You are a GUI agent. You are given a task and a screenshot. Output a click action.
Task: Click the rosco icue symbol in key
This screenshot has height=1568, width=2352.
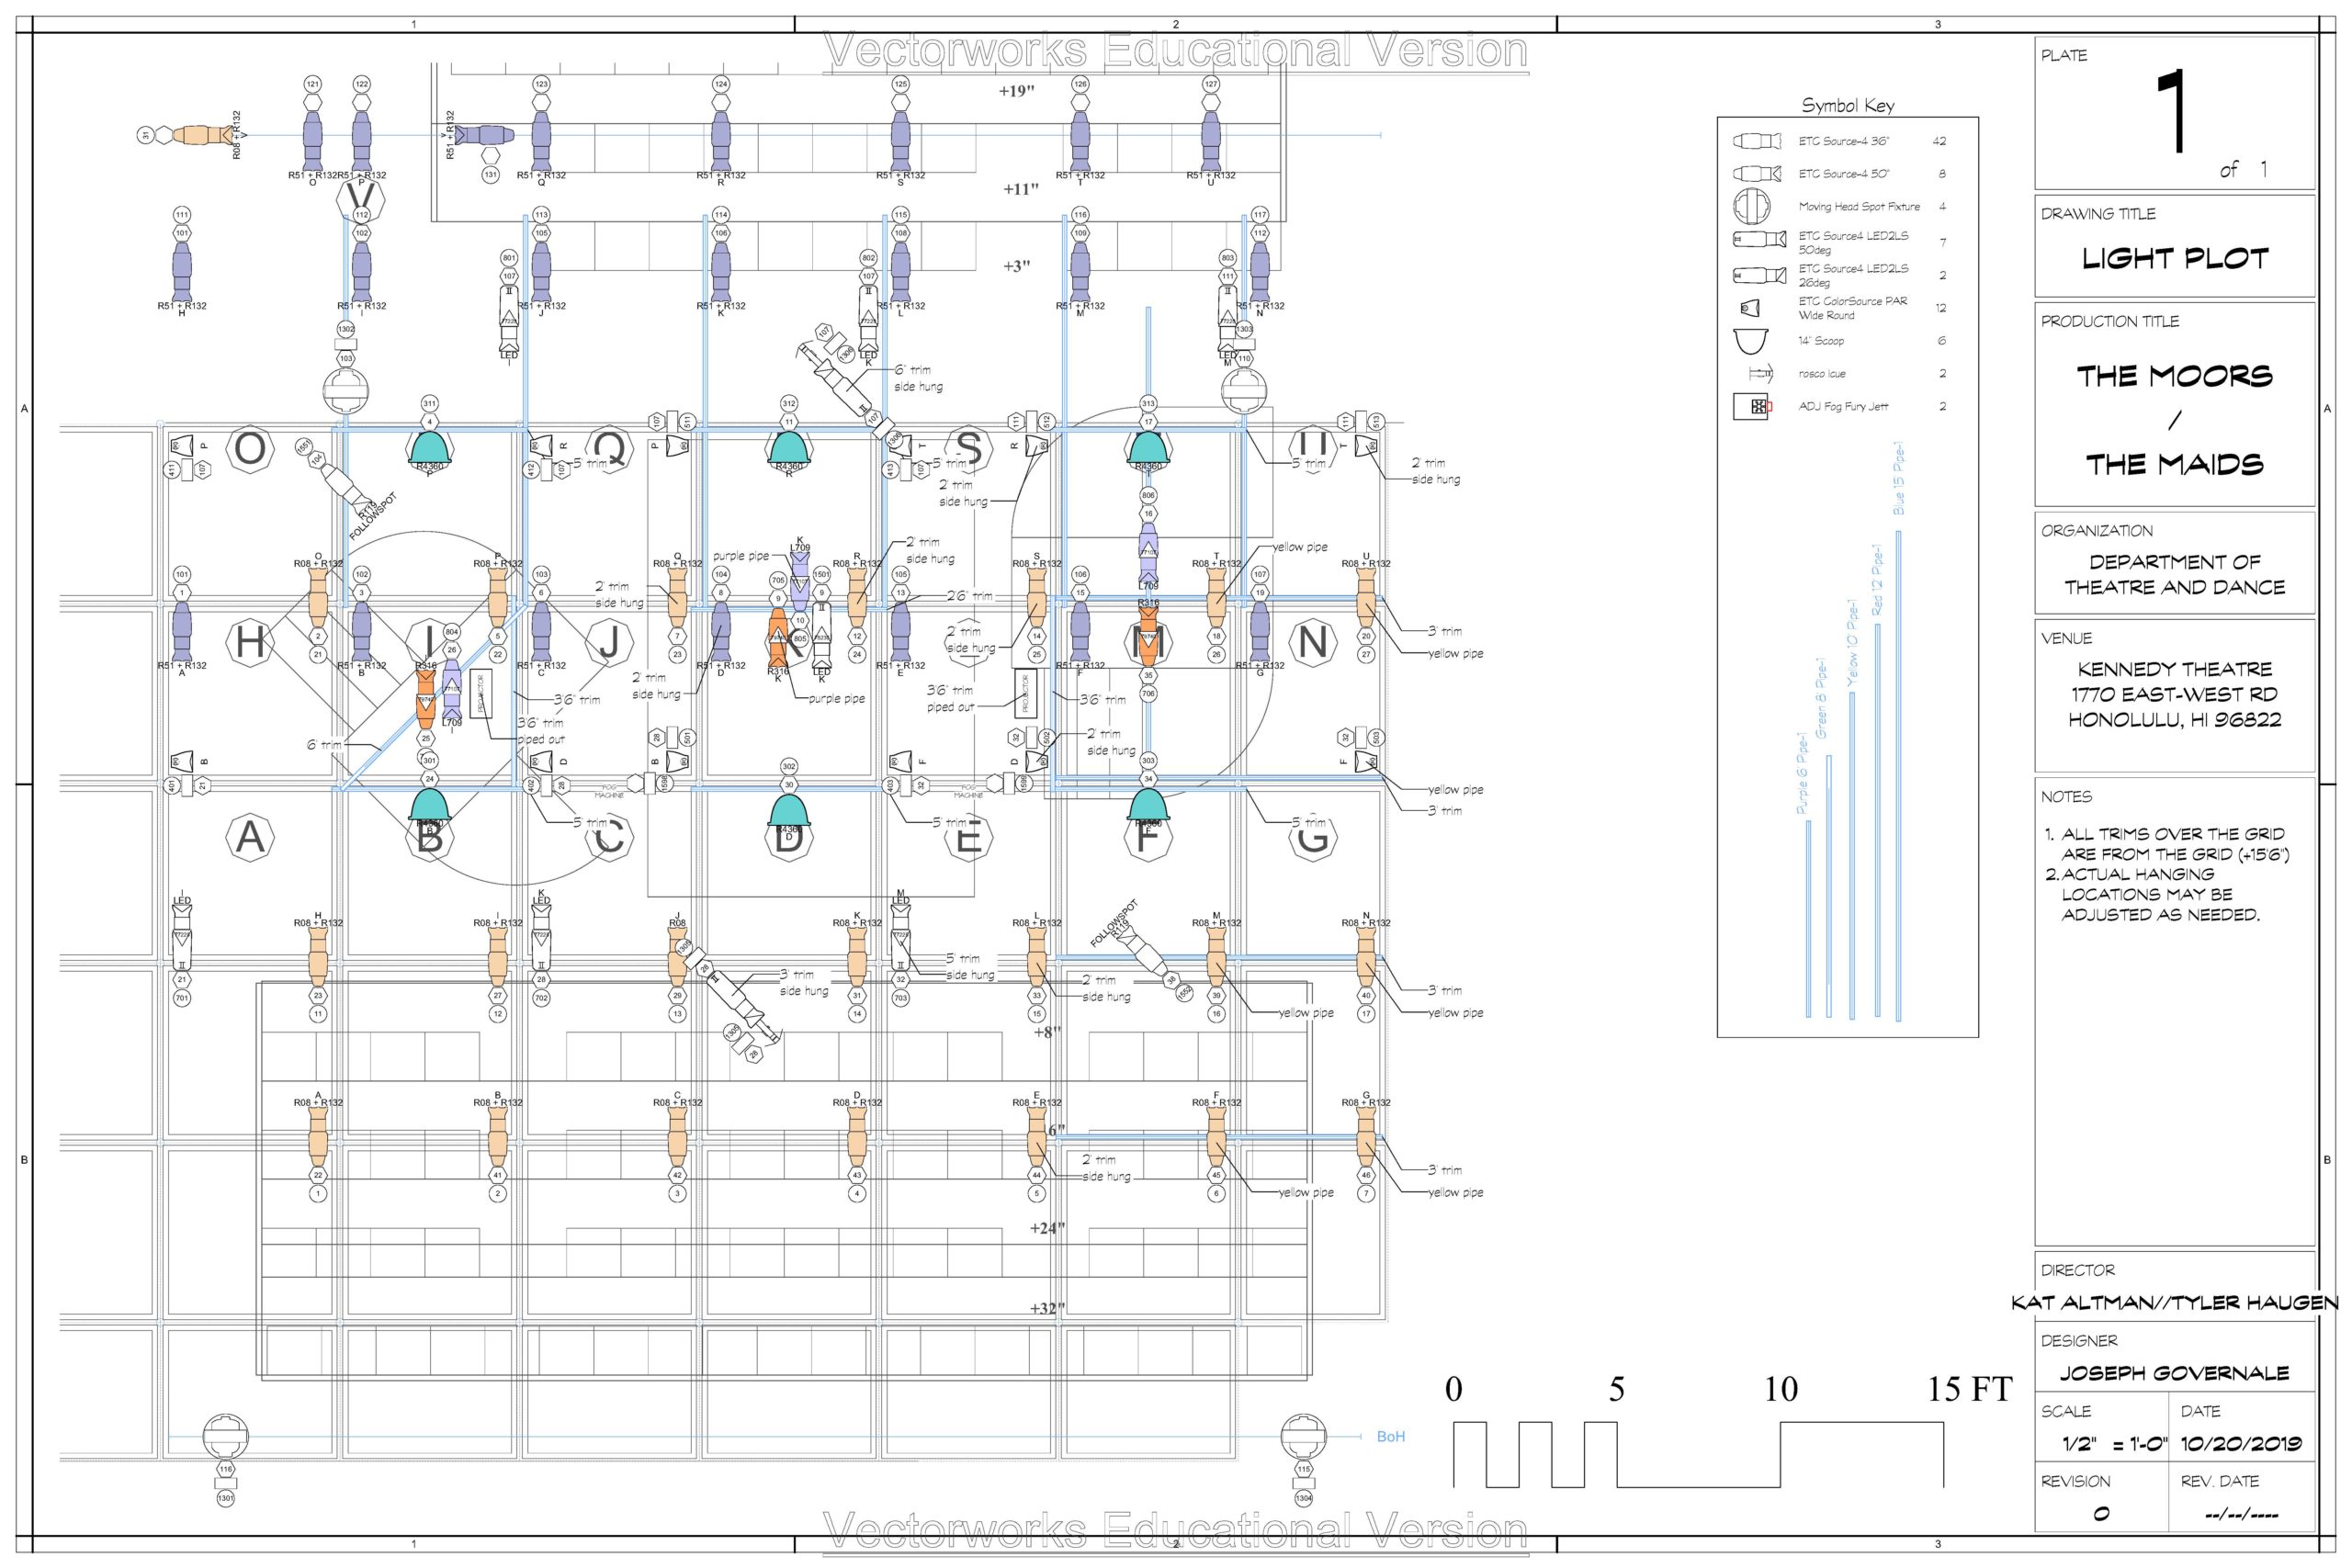[1760, 374]
